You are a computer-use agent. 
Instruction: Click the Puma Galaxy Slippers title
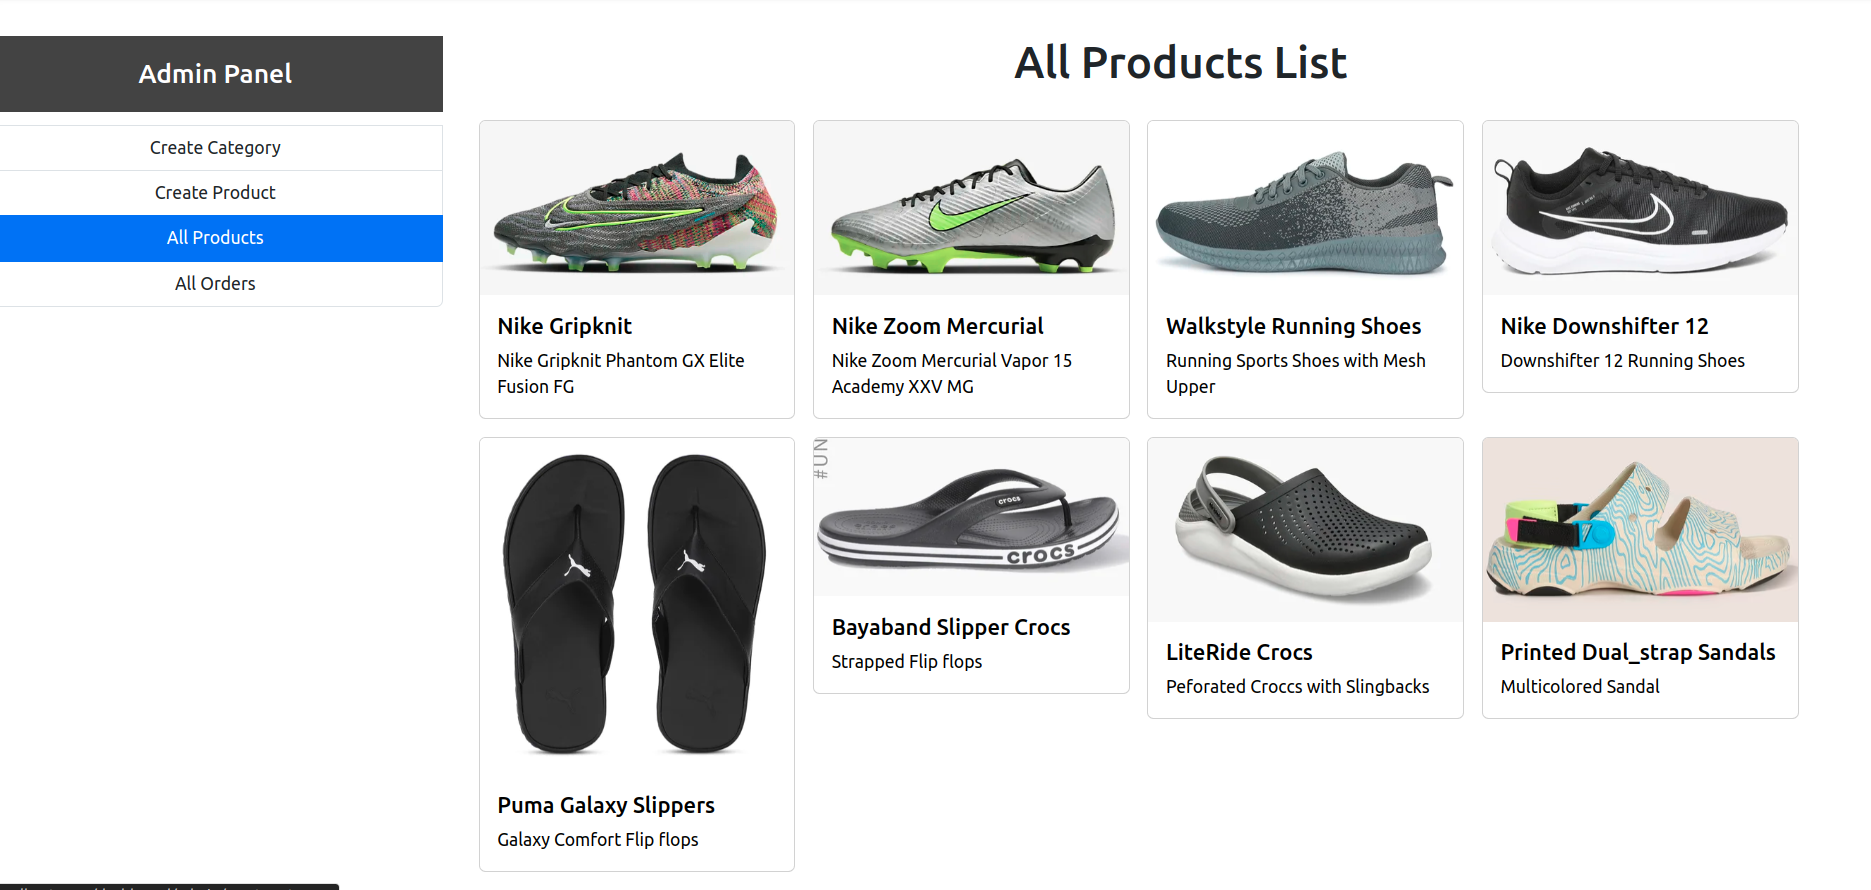point(606,805)
